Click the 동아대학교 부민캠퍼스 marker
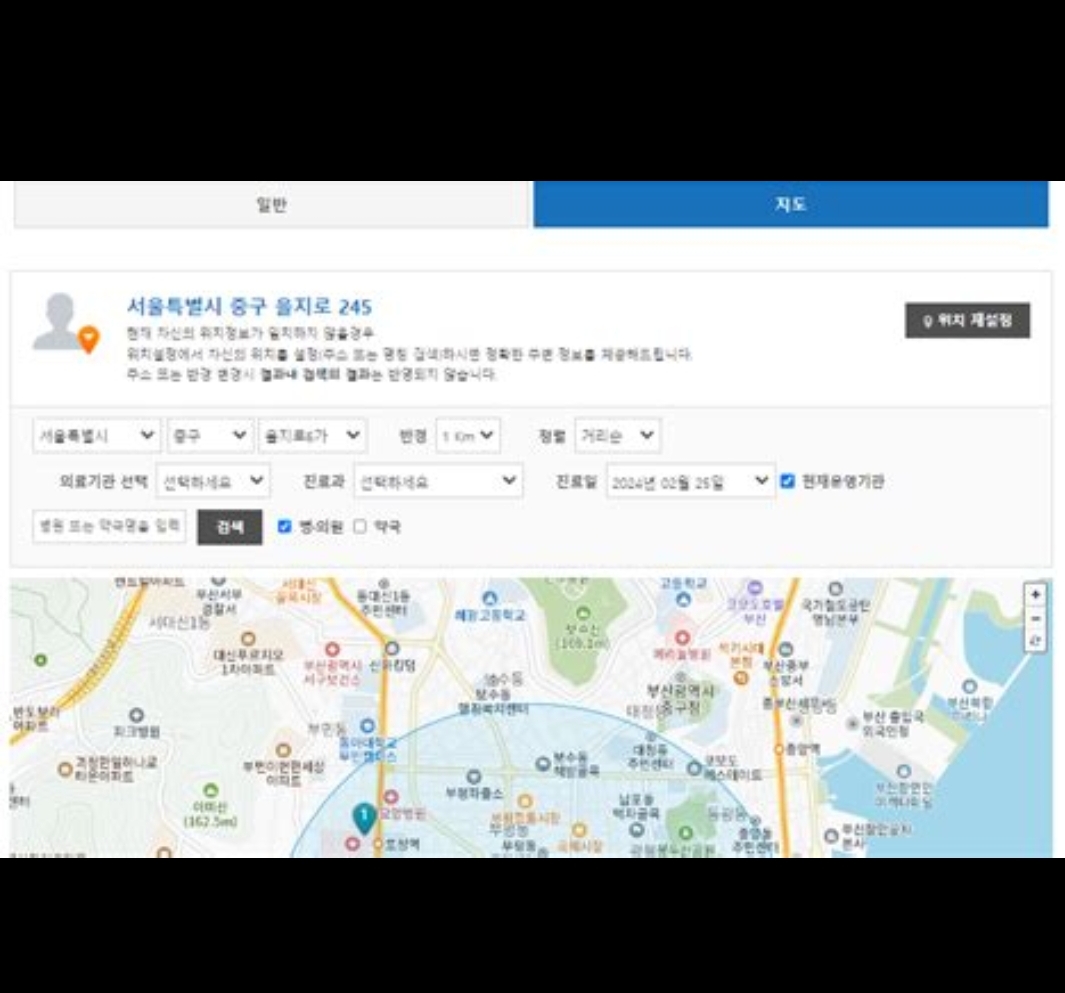The width and height of the screenshot is (1065, 993). 367,726
